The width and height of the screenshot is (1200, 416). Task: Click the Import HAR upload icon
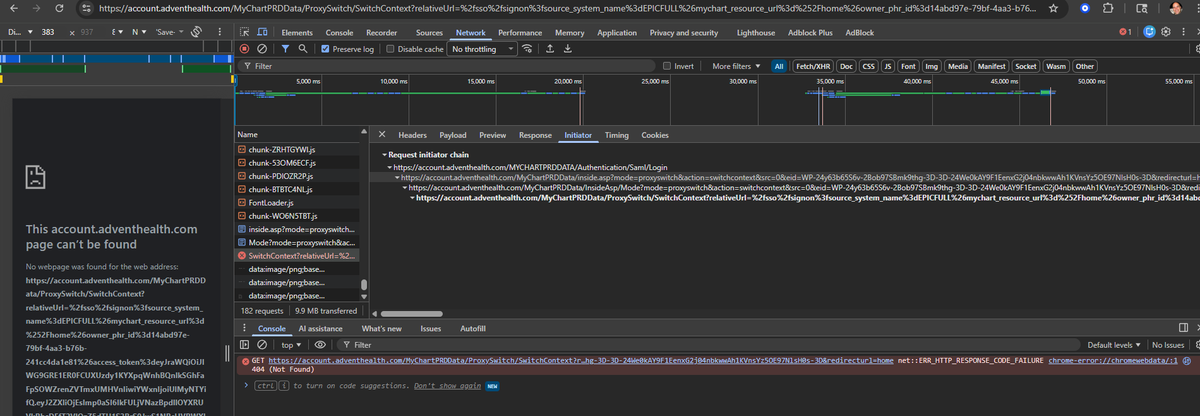[x=550, y=49]
